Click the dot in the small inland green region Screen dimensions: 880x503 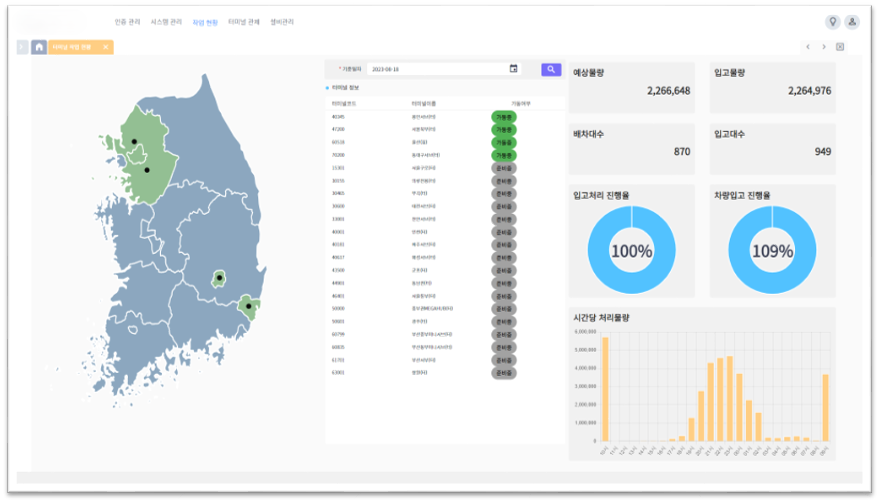(219, 278)
